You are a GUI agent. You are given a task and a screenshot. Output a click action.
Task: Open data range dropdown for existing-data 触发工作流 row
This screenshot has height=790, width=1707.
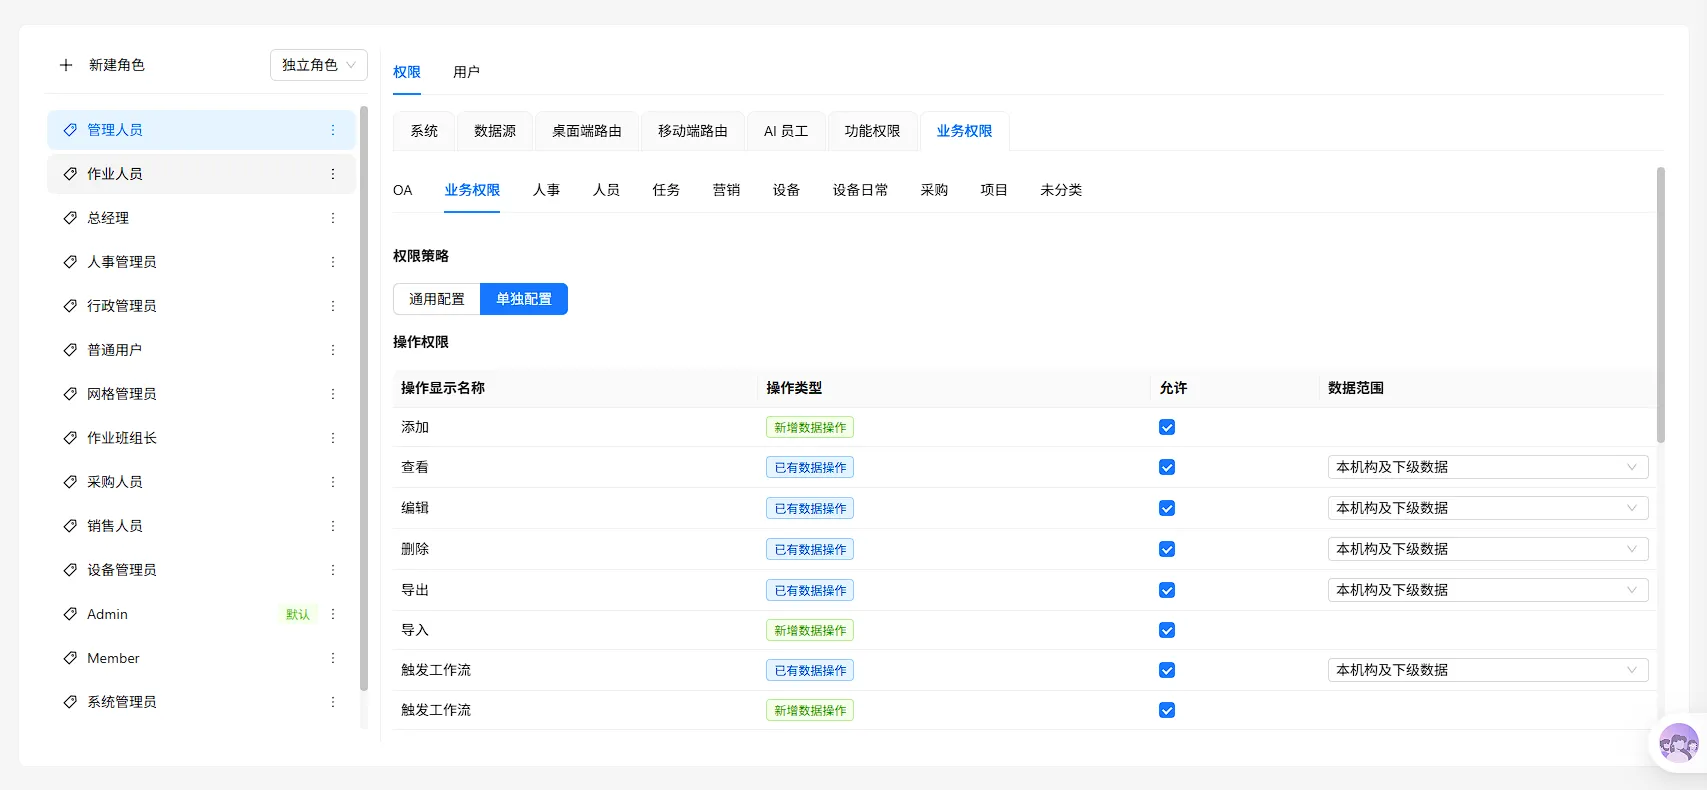pyautogui.click(x=1488, y=670)
